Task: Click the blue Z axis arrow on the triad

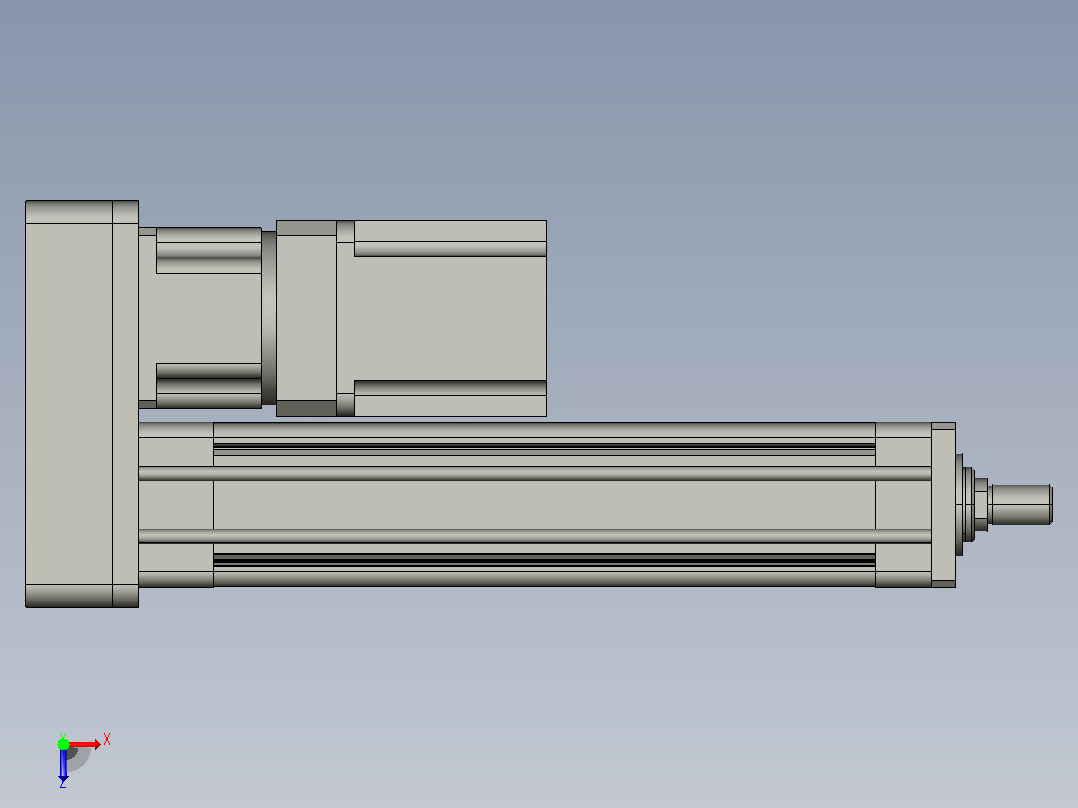Action: click(x=63, y=765)
